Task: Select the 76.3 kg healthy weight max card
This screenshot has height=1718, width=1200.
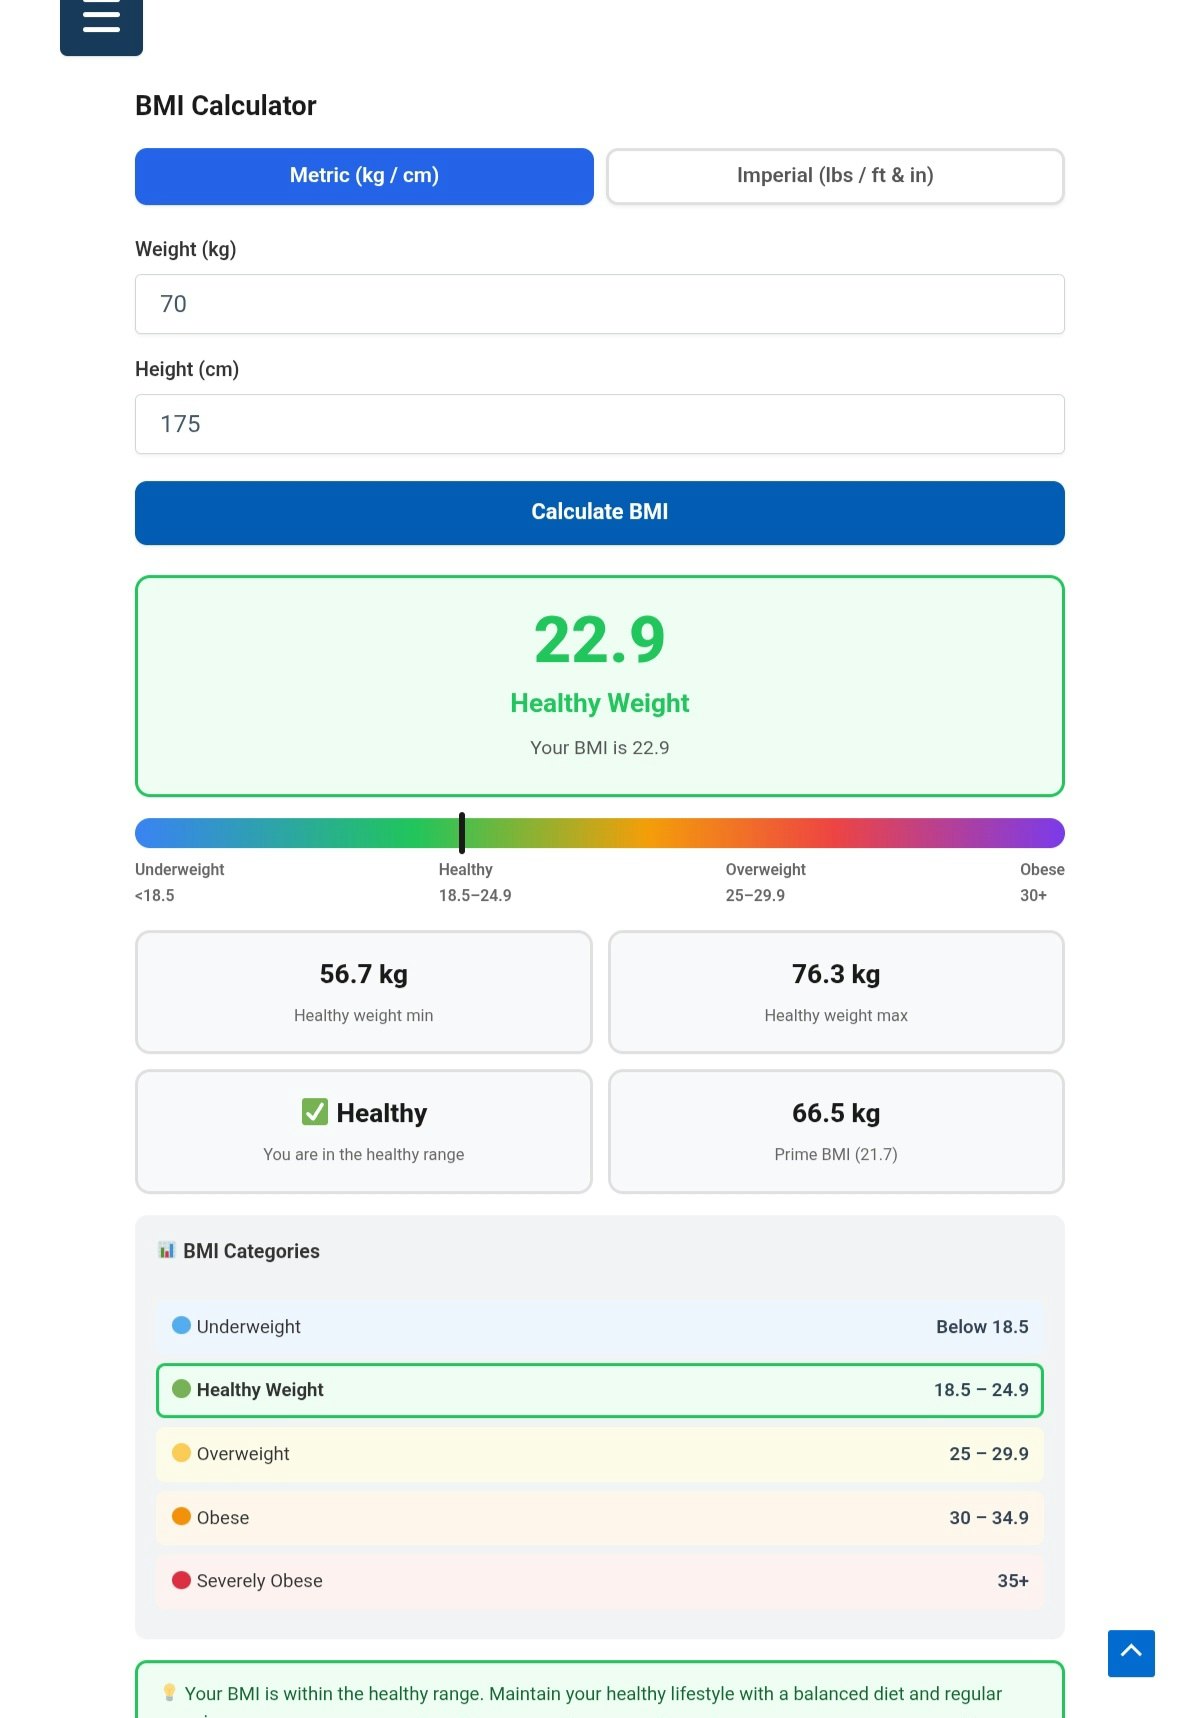Action: [x=836, y=992]
